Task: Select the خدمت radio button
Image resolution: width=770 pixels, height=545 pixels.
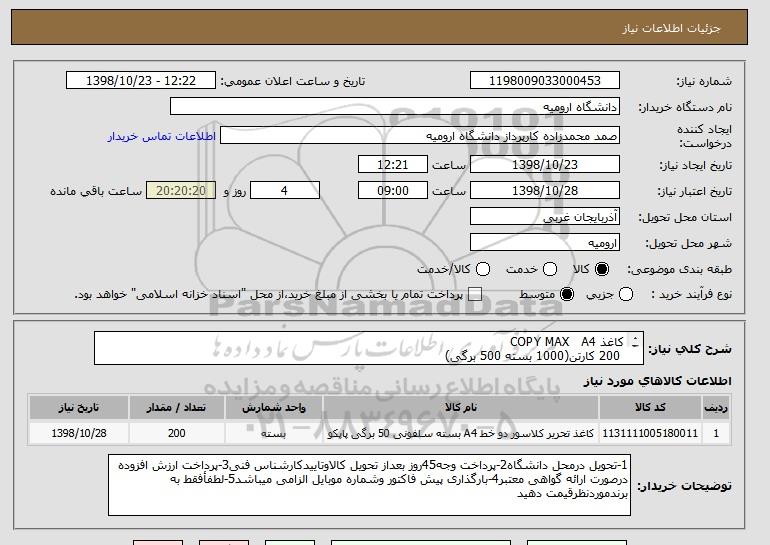Action: pos(550,269)
